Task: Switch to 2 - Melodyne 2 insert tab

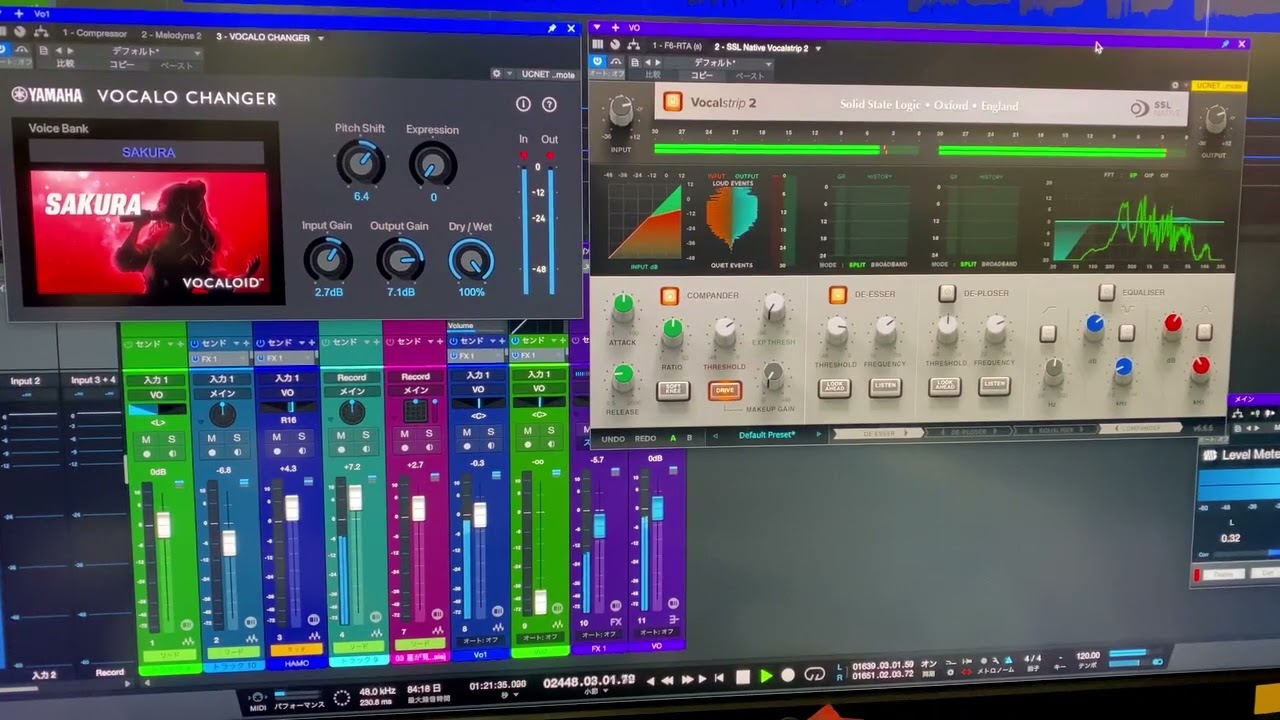Action: point(171,35)
